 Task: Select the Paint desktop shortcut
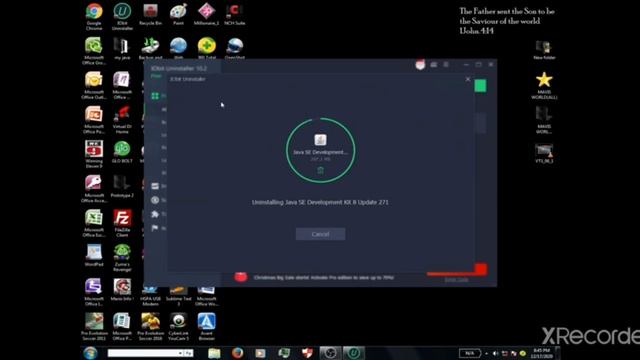(x=178, y=15)
